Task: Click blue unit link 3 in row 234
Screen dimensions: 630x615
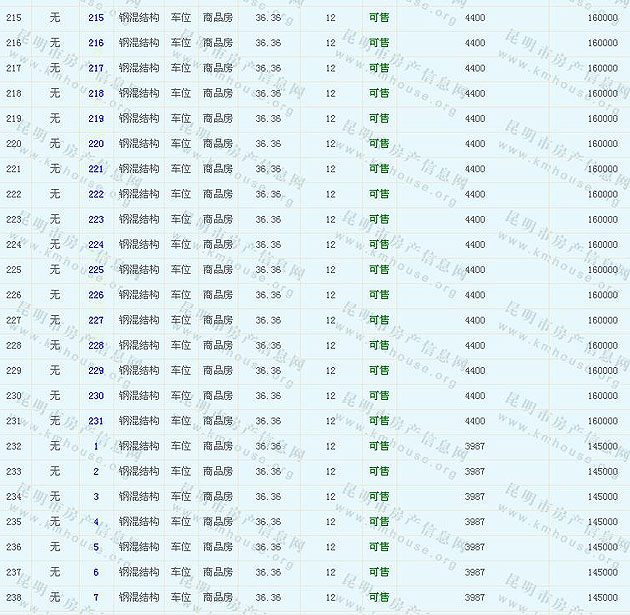Action: pos(96,497)
